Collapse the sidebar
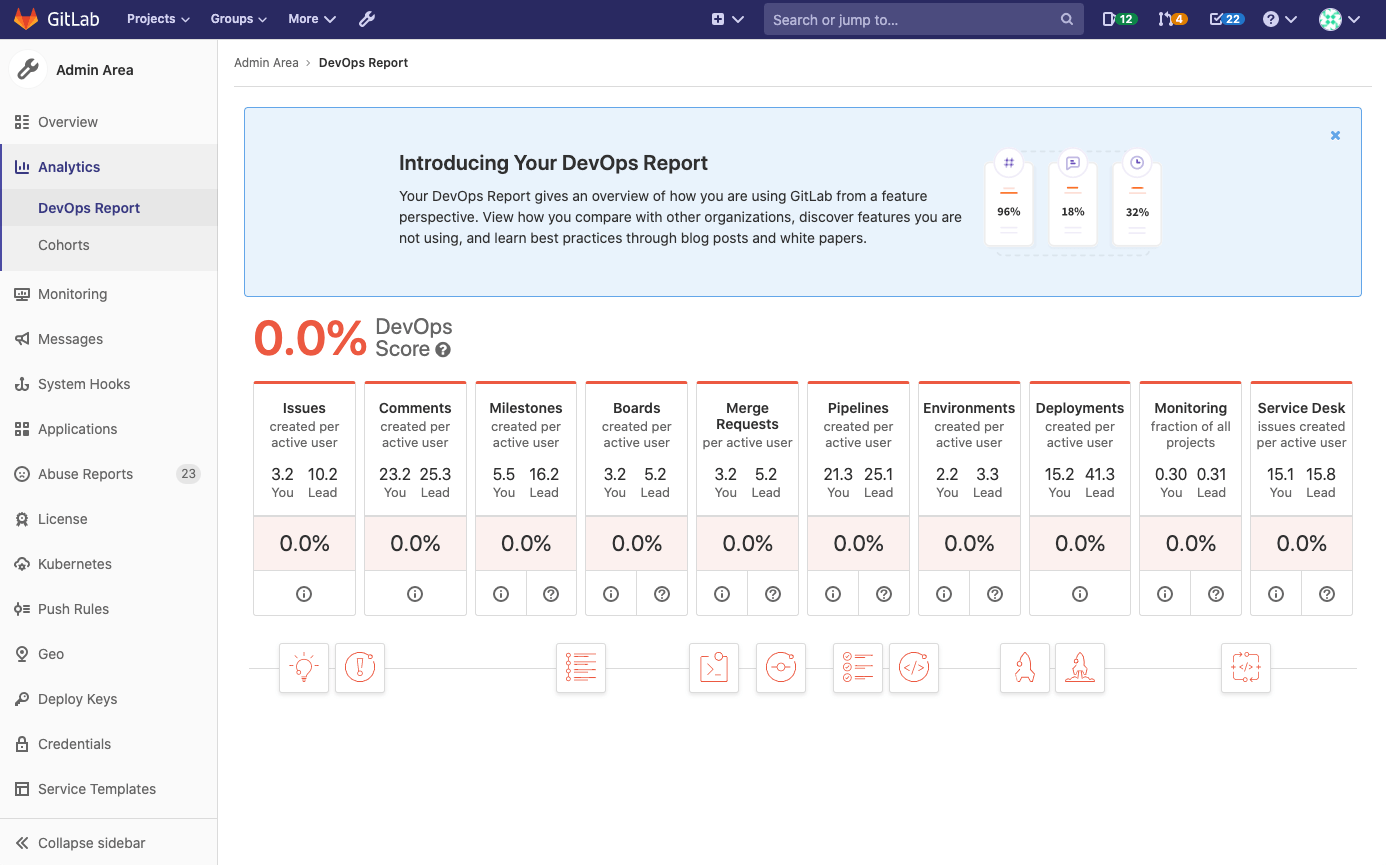 [x=91, y=843]
